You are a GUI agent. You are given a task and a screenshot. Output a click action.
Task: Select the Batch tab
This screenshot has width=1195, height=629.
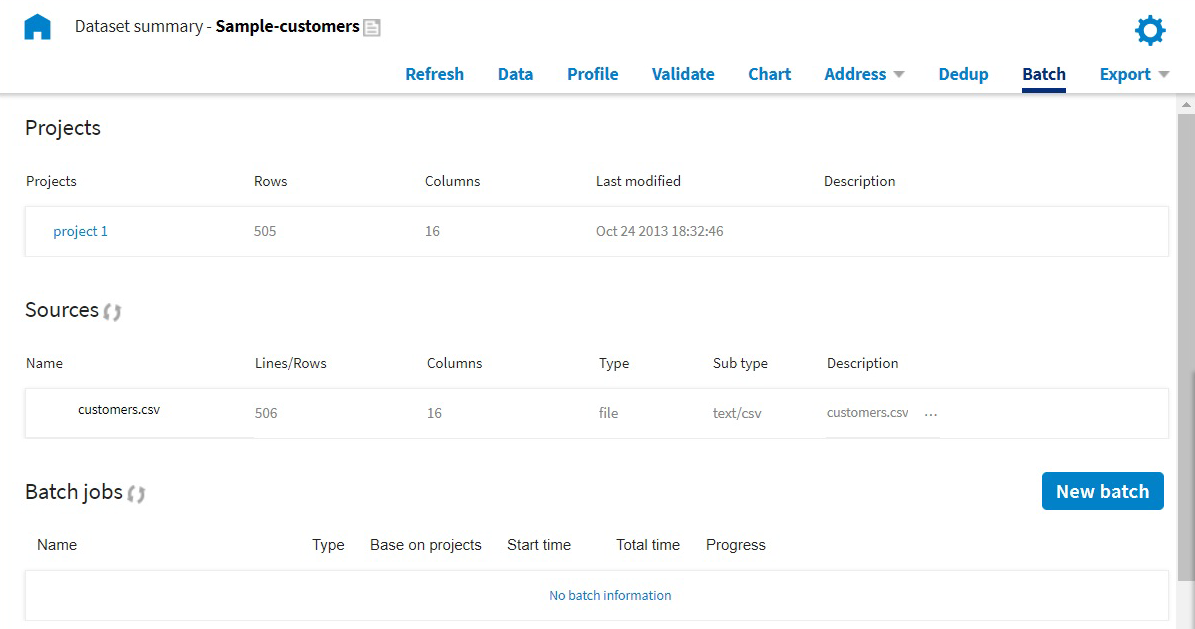pyautogui.click(x=1043, y=74)
